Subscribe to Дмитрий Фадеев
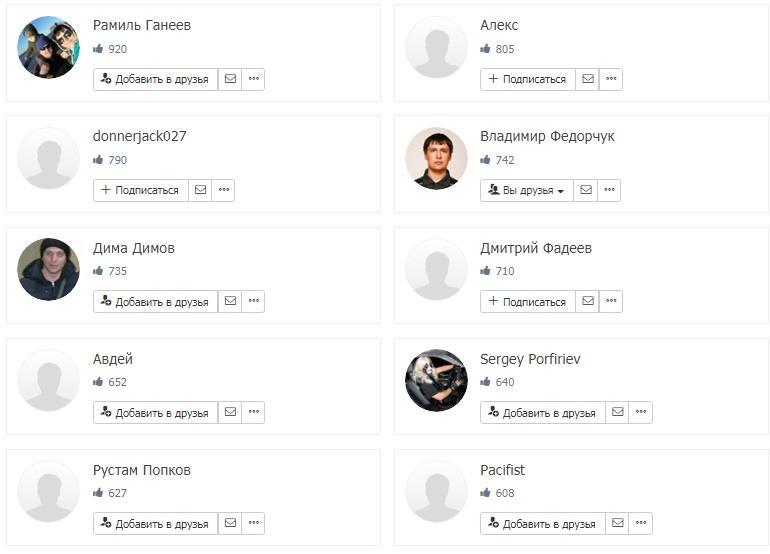The image size is (770, 554). 527,301
